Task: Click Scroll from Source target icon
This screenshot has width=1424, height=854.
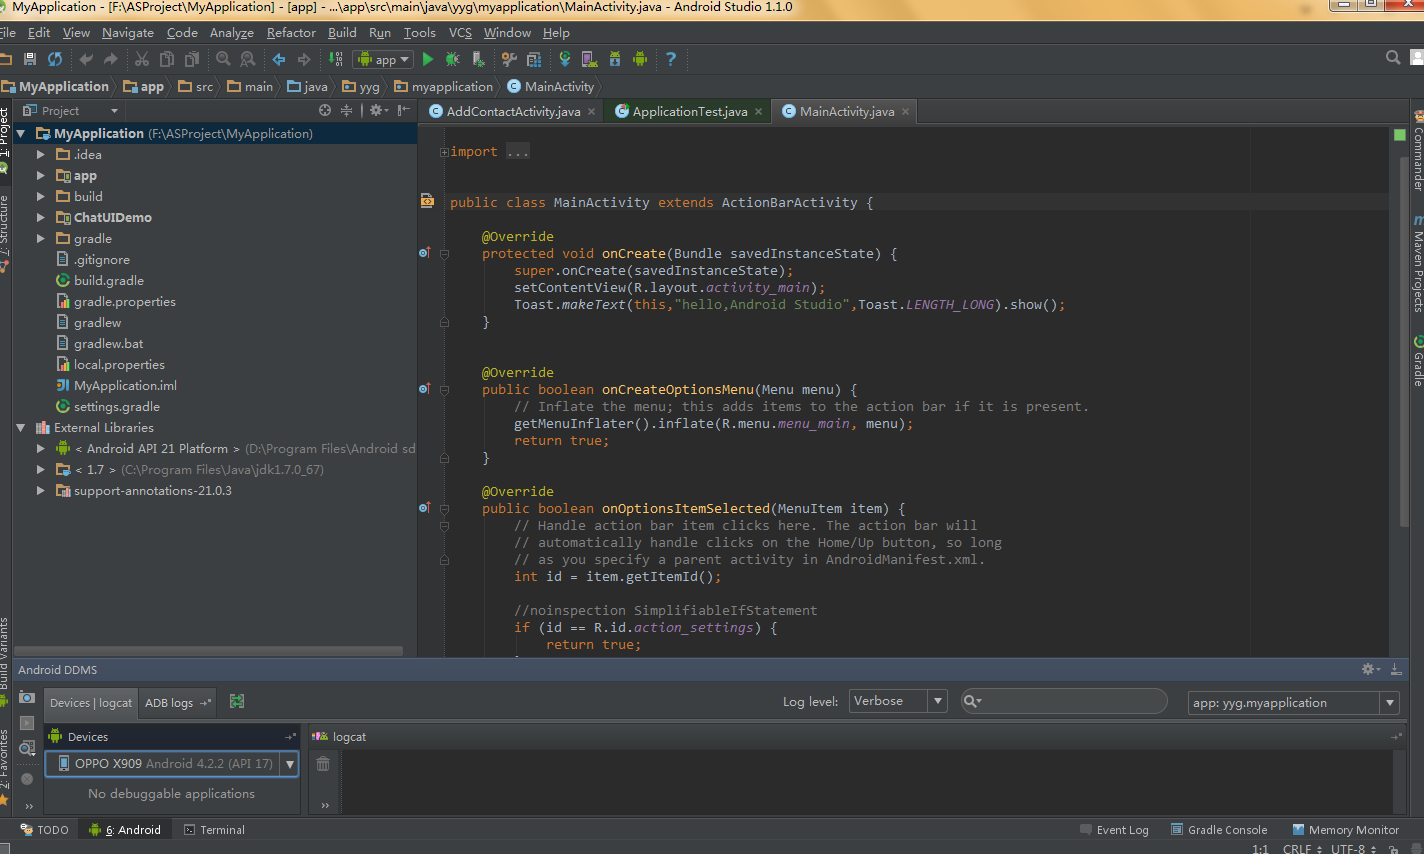Action: [x=325, y=110]
